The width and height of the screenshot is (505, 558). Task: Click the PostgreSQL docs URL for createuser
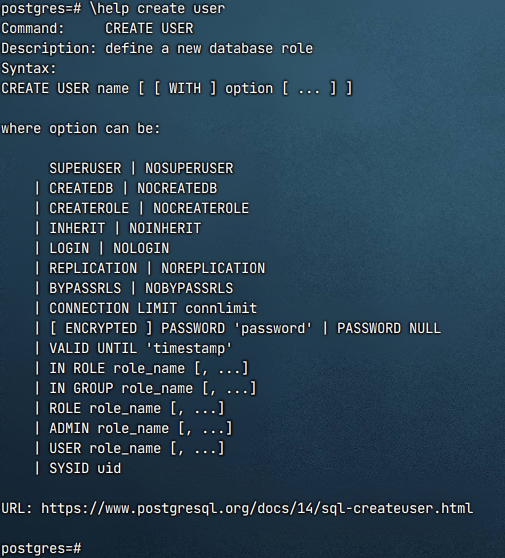coord(257,508)
